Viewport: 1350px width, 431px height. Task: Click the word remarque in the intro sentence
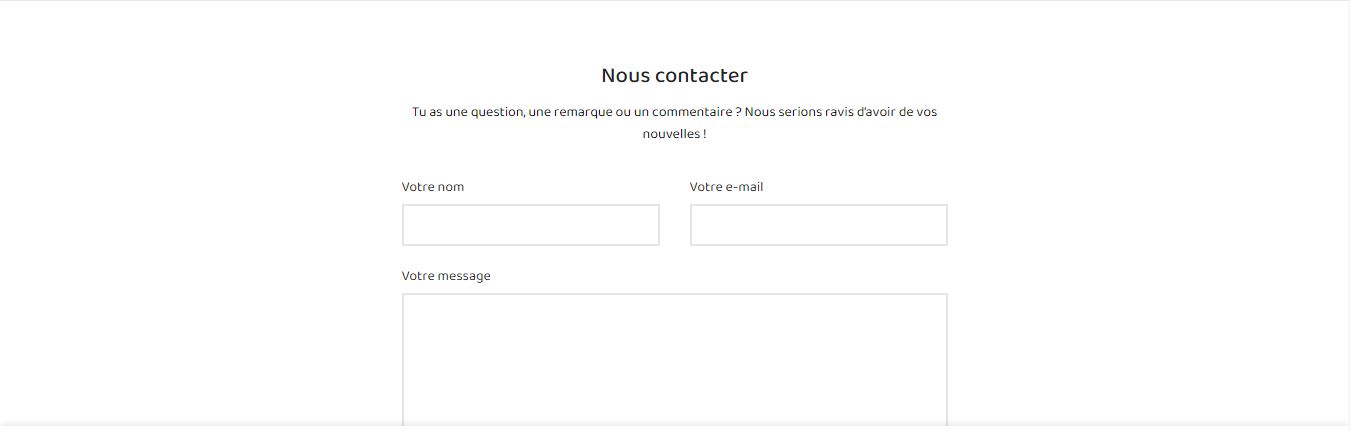coord(583,112)
